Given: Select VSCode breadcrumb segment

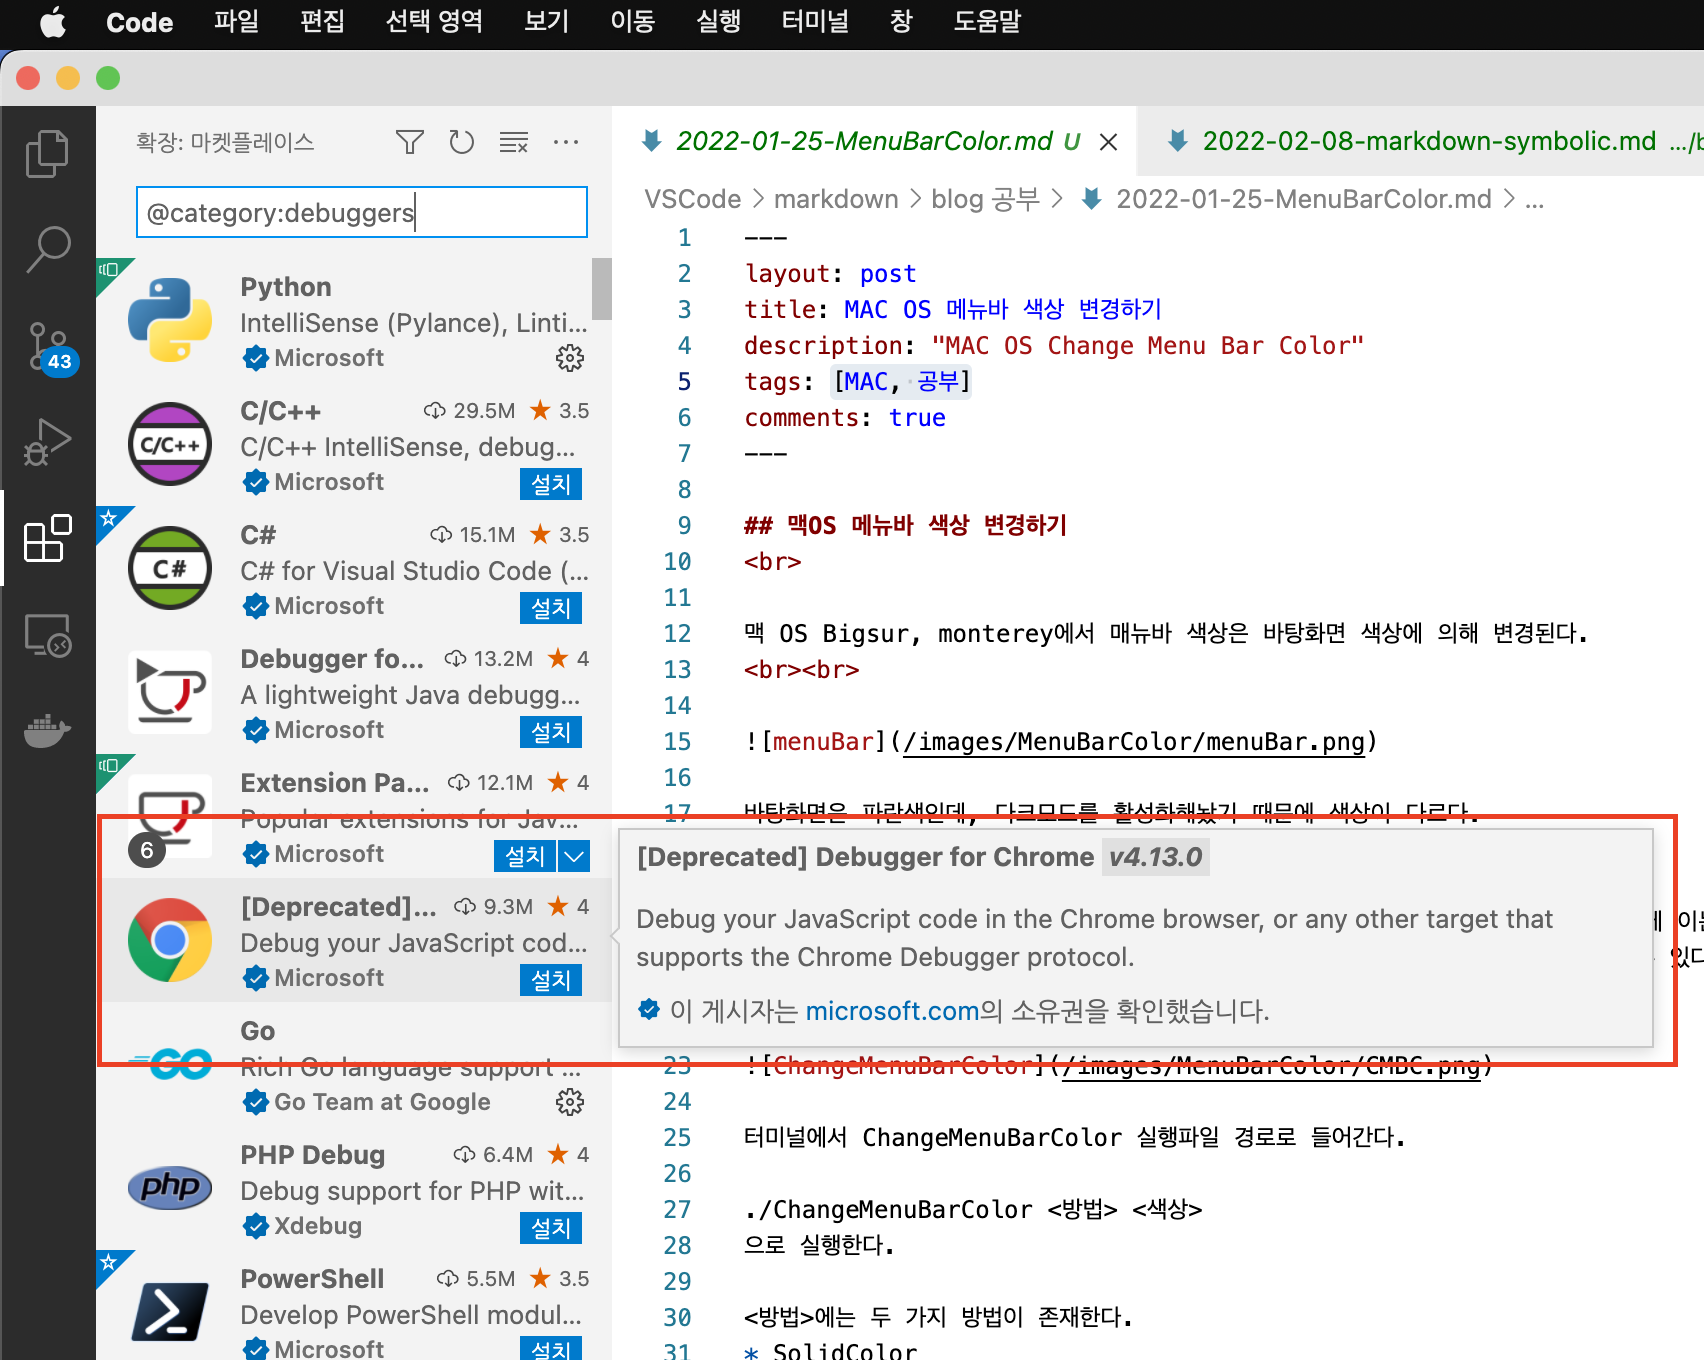Looking at the screenshot, I should 692,199.
